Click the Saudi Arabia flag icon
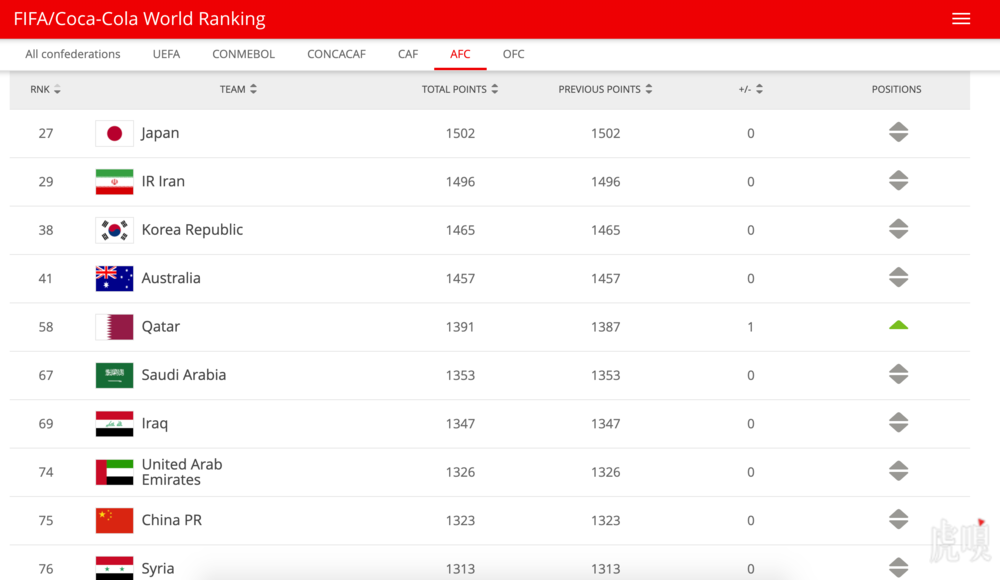Screen dimensions: 1000x580 point(114,375)
